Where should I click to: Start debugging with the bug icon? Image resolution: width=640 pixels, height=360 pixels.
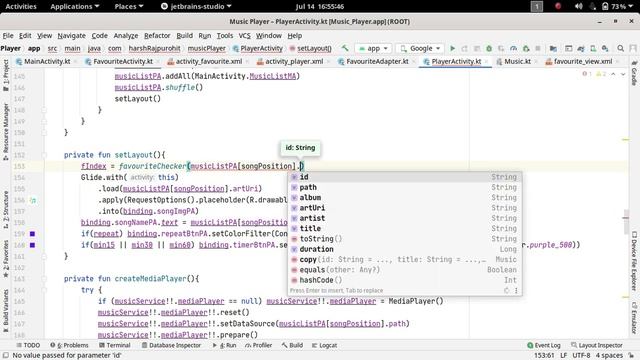489,48
